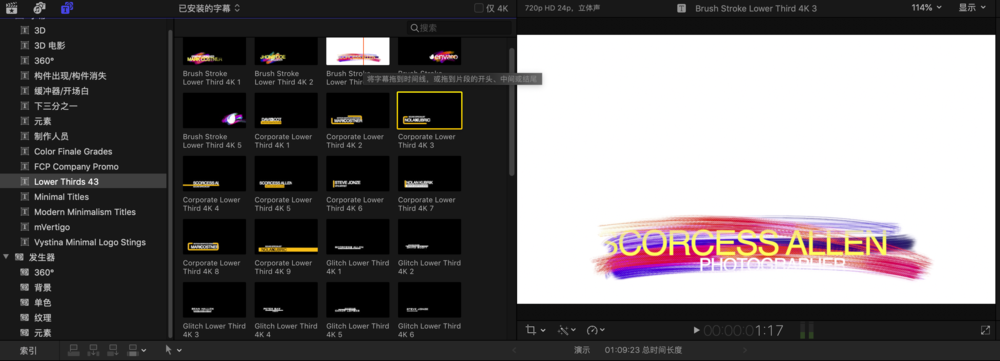This screenshot has width=1000, height=361.
Task: Select the Corporate Lower Third 4K 6 thumbnail
Action: [358, 173]
